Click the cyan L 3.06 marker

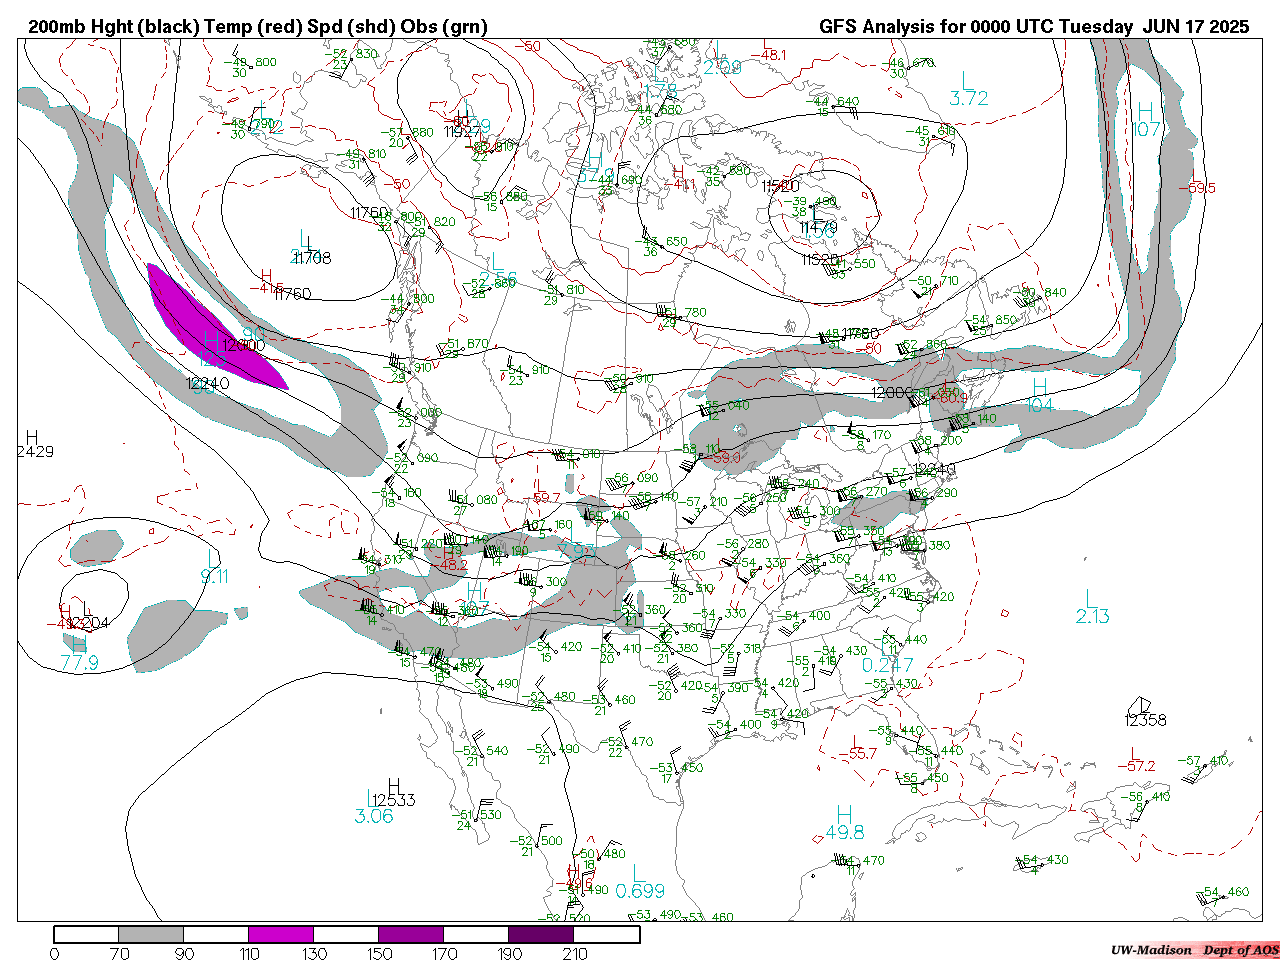click(374, 809)
